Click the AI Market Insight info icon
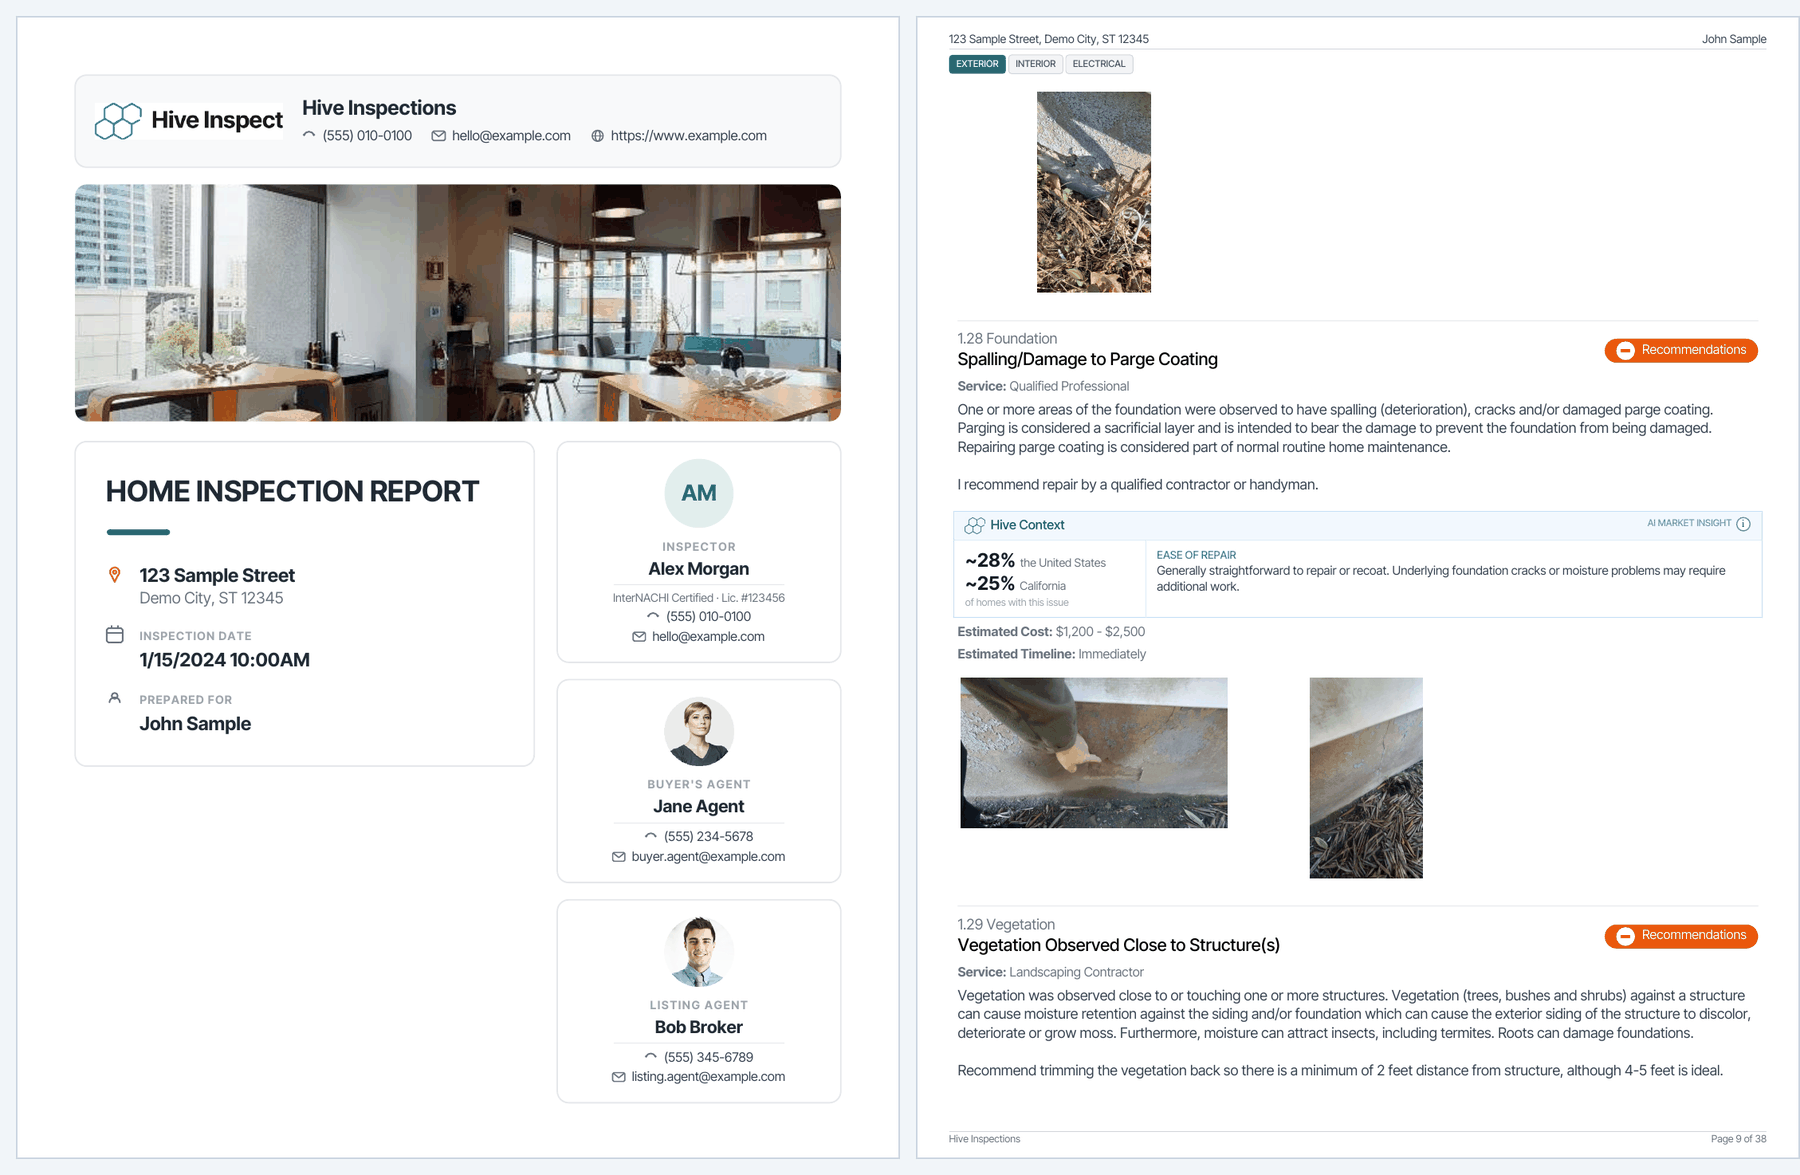Screen dimensions: 1800x1175 pos(1743,524)
